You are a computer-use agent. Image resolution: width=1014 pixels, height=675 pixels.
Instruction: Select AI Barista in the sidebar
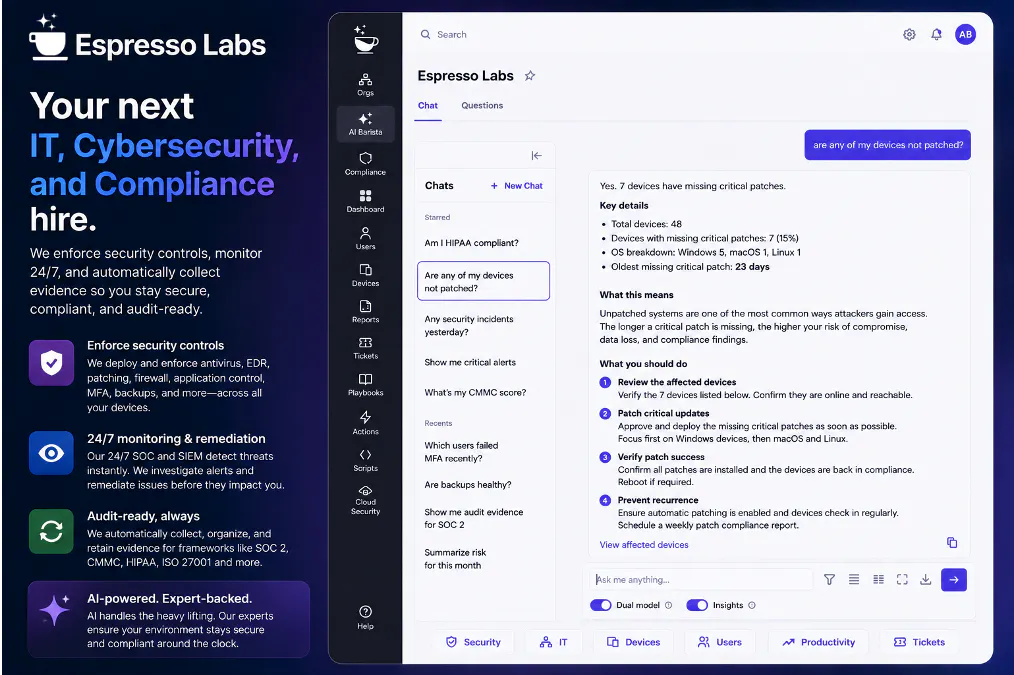[x=365, y=123]
